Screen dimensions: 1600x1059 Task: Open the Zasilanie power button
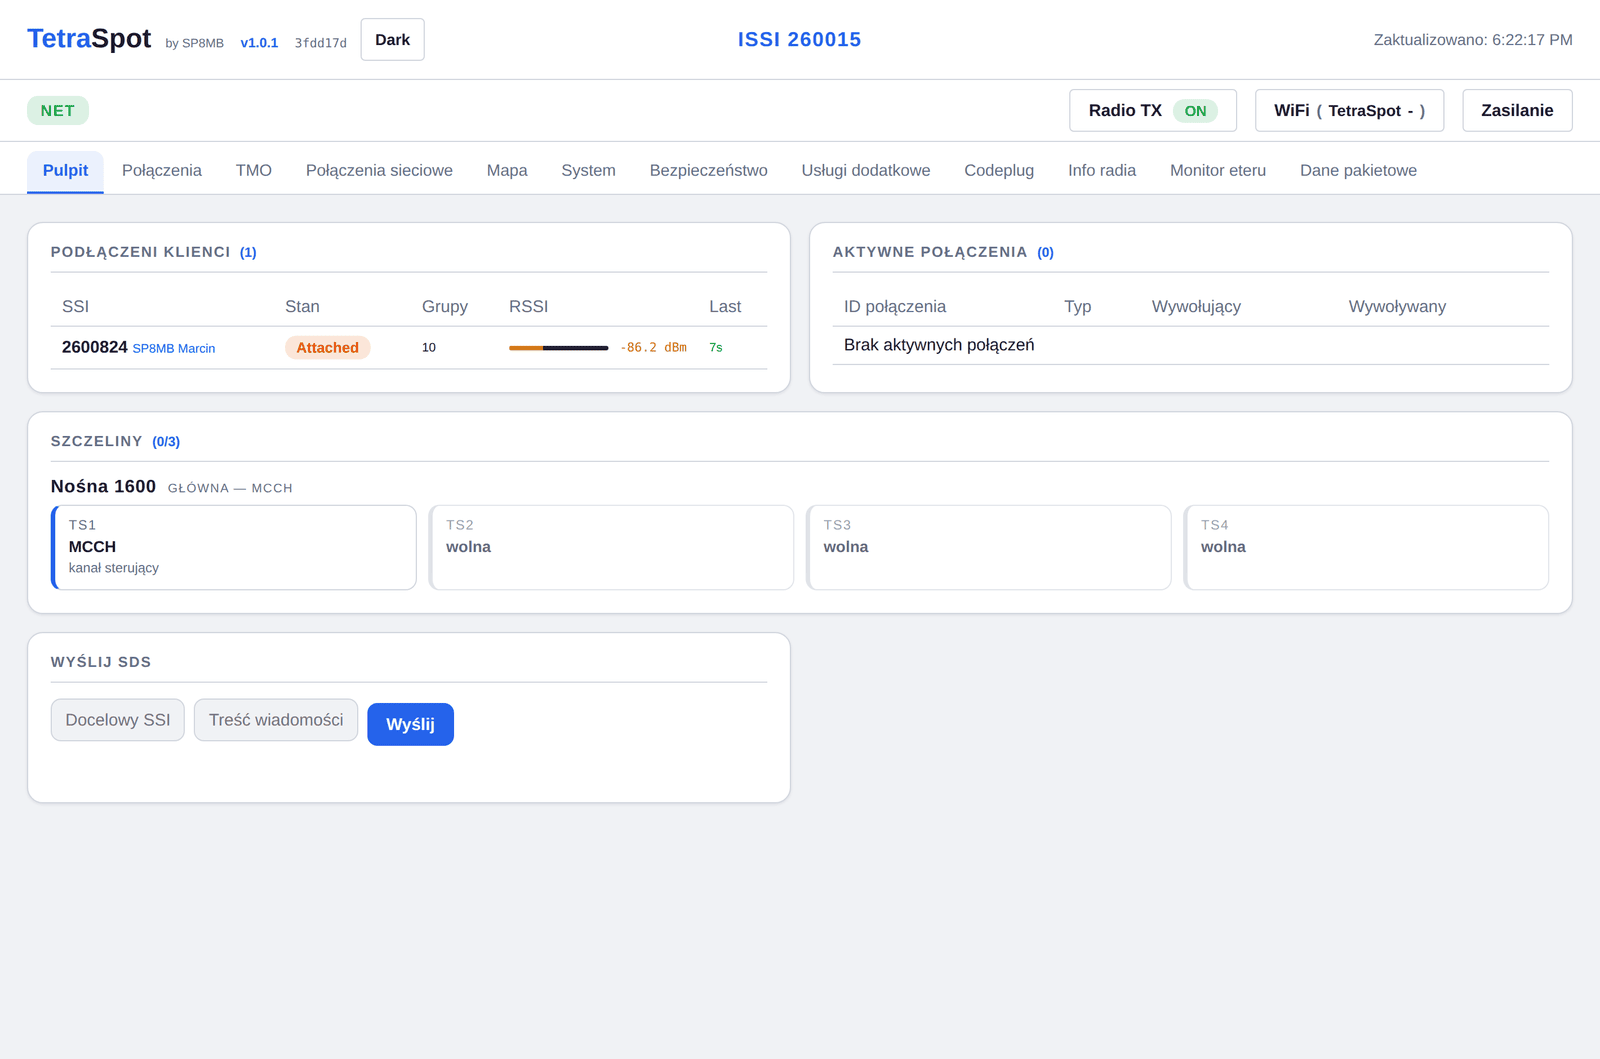pos(1517,110)
